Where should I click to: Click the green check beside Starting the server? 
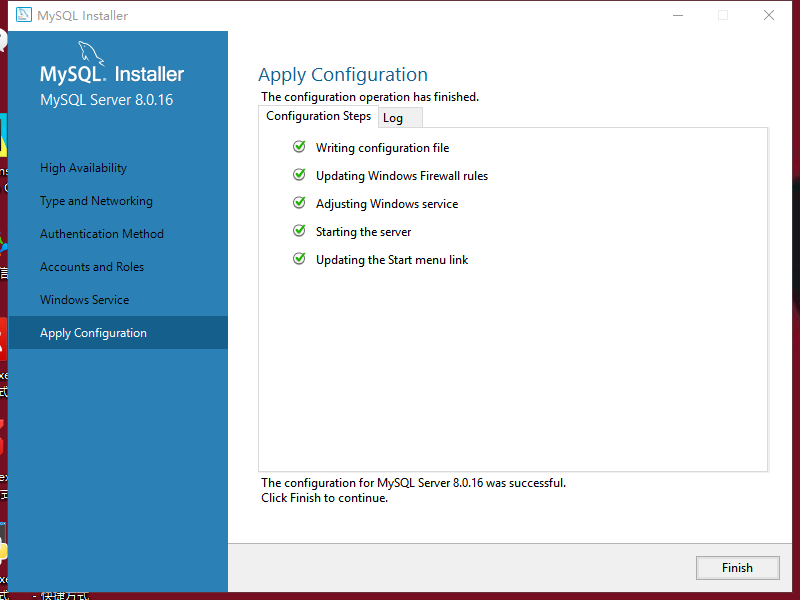(x=299, y=231)
